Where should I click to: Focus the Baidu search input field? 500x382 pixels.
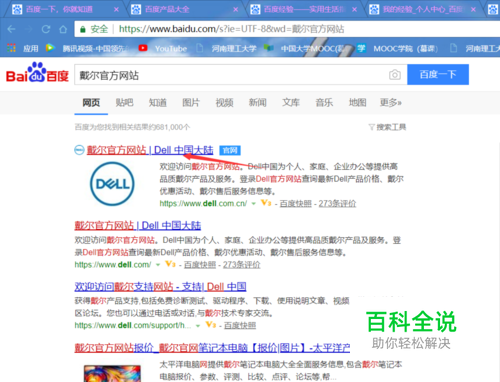[x=231, y=75]
